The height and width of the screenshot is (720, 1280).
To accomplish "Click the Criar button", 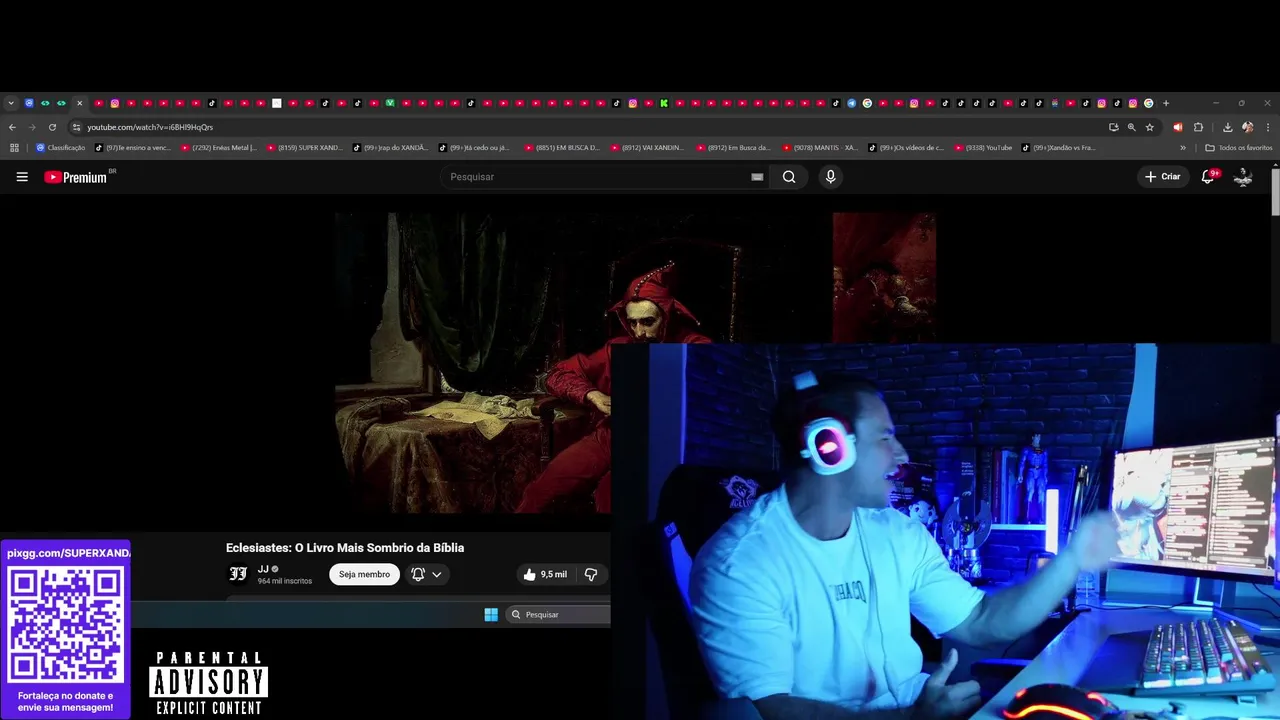I will (1163, 177).
